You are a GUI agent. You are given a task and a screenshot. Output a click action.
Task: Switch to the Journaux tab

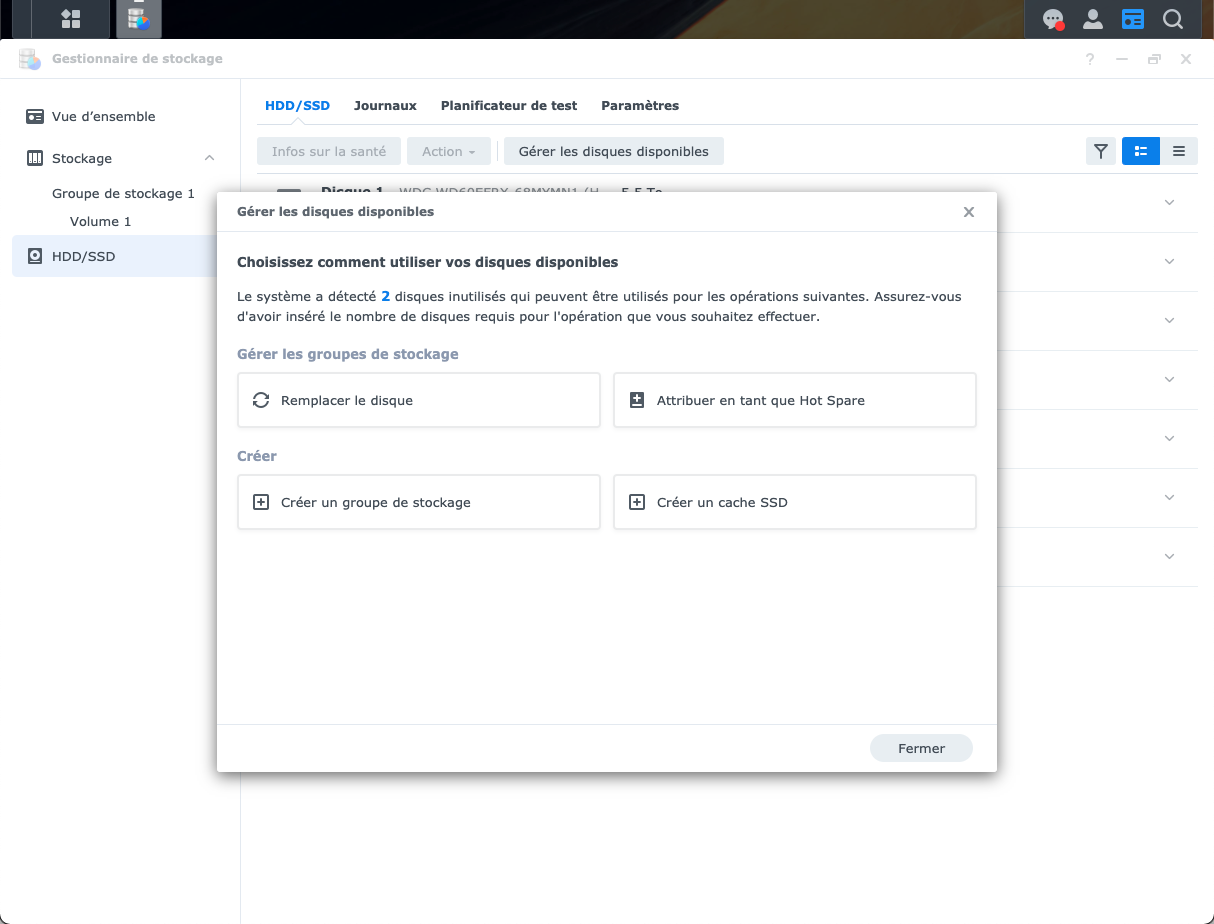tap(385, 105)
